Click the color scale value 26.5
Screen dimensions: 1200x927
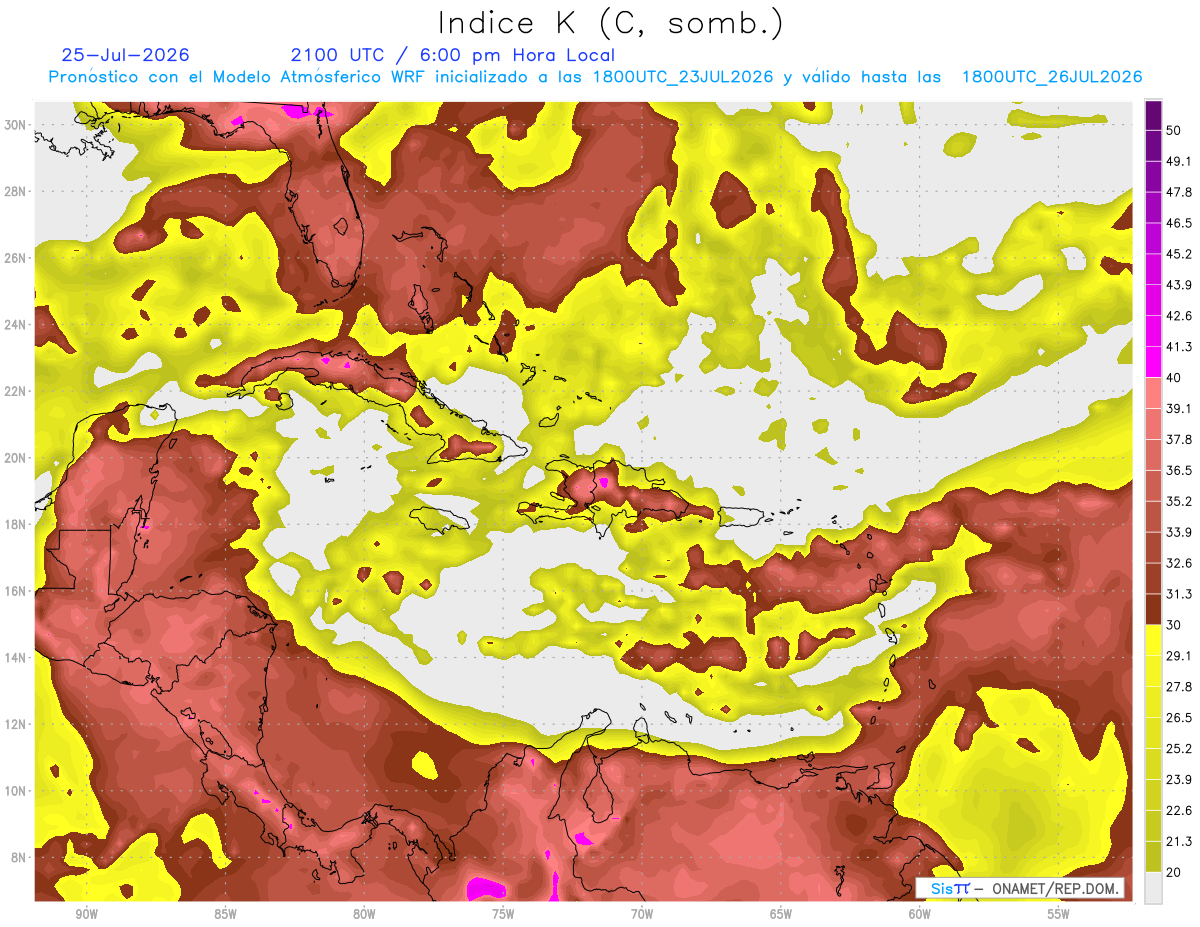[1179, 717]
